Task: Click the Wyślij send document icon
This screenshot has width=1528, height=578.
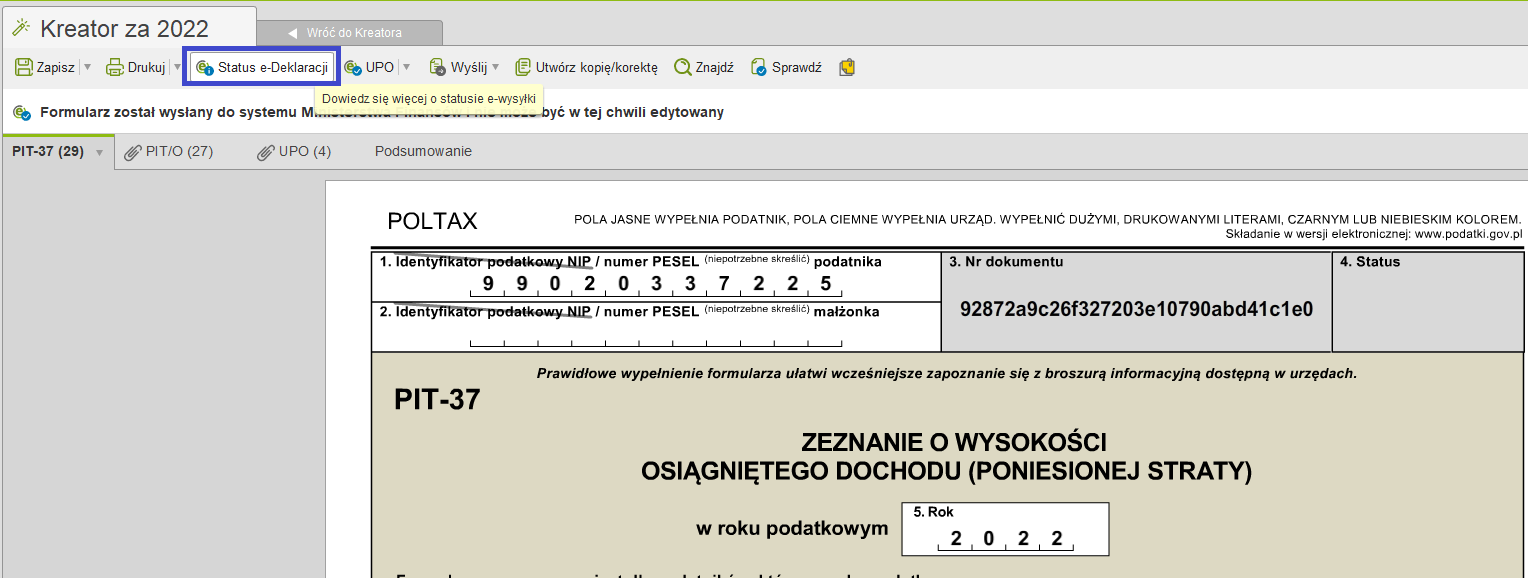Action: coord(438,68)
